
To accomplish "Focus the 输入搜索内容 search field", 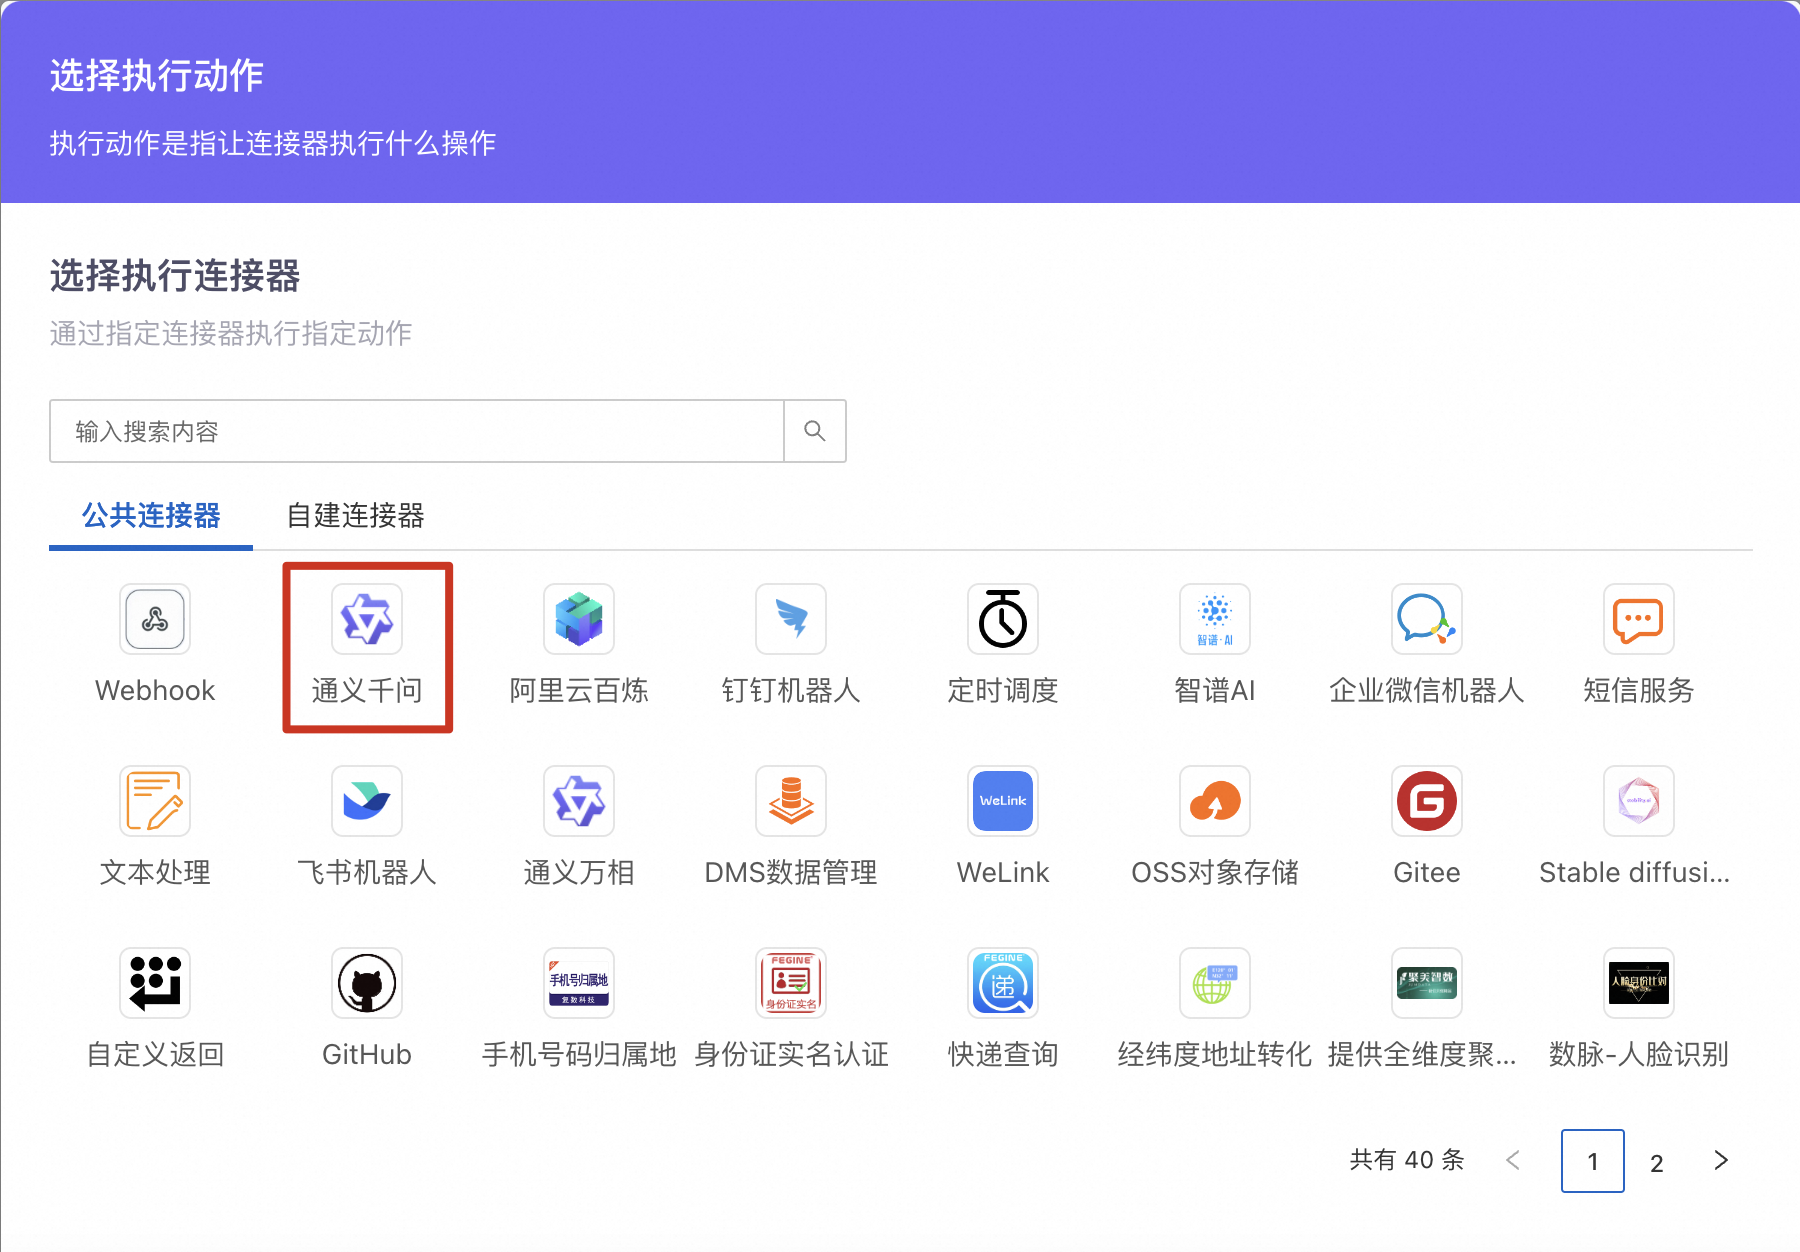I will coord(417,431).
